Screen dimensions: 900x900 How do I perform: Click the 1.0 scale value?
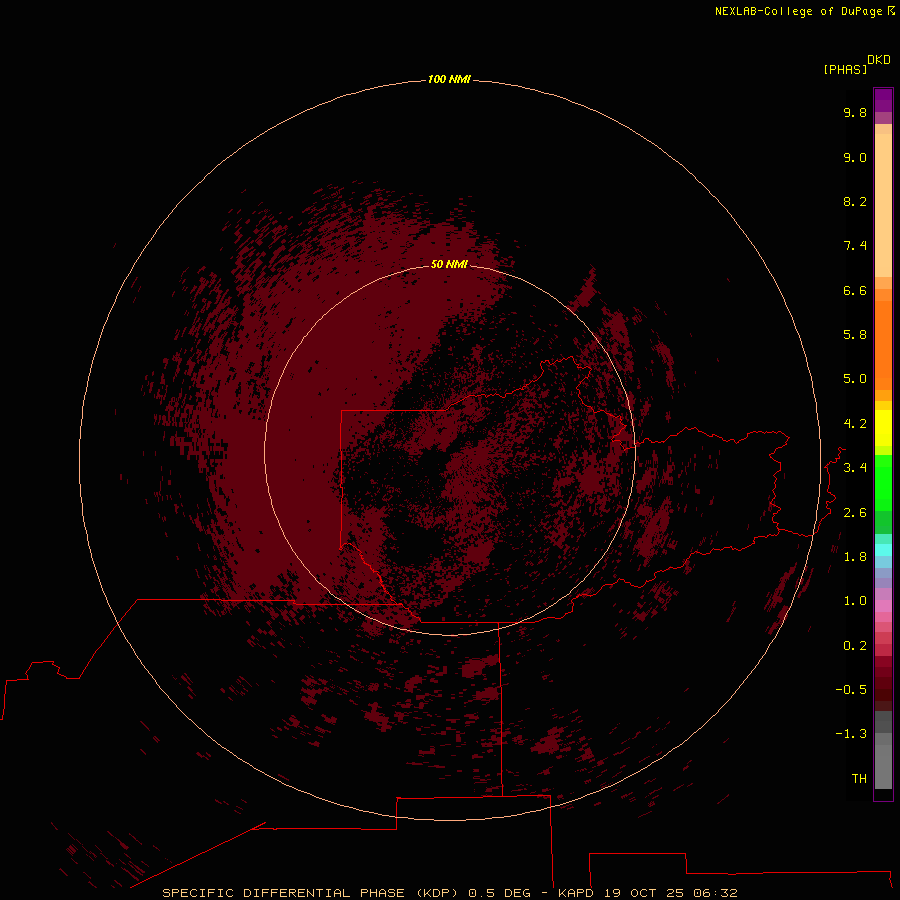(855, 601)
